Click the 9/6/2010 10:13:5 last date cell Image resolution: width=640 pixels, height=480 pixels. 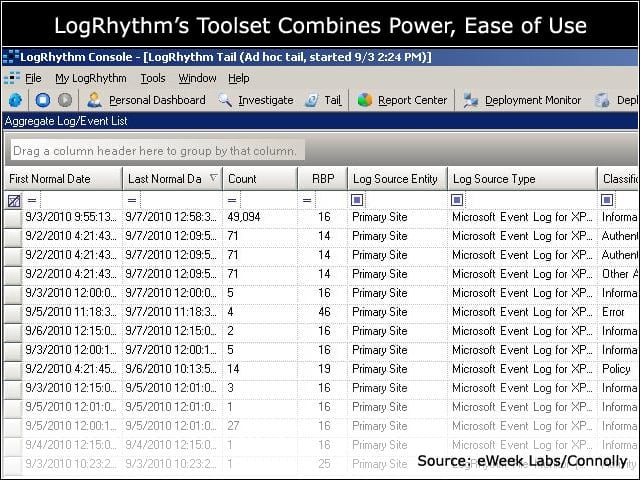point(171,369)
